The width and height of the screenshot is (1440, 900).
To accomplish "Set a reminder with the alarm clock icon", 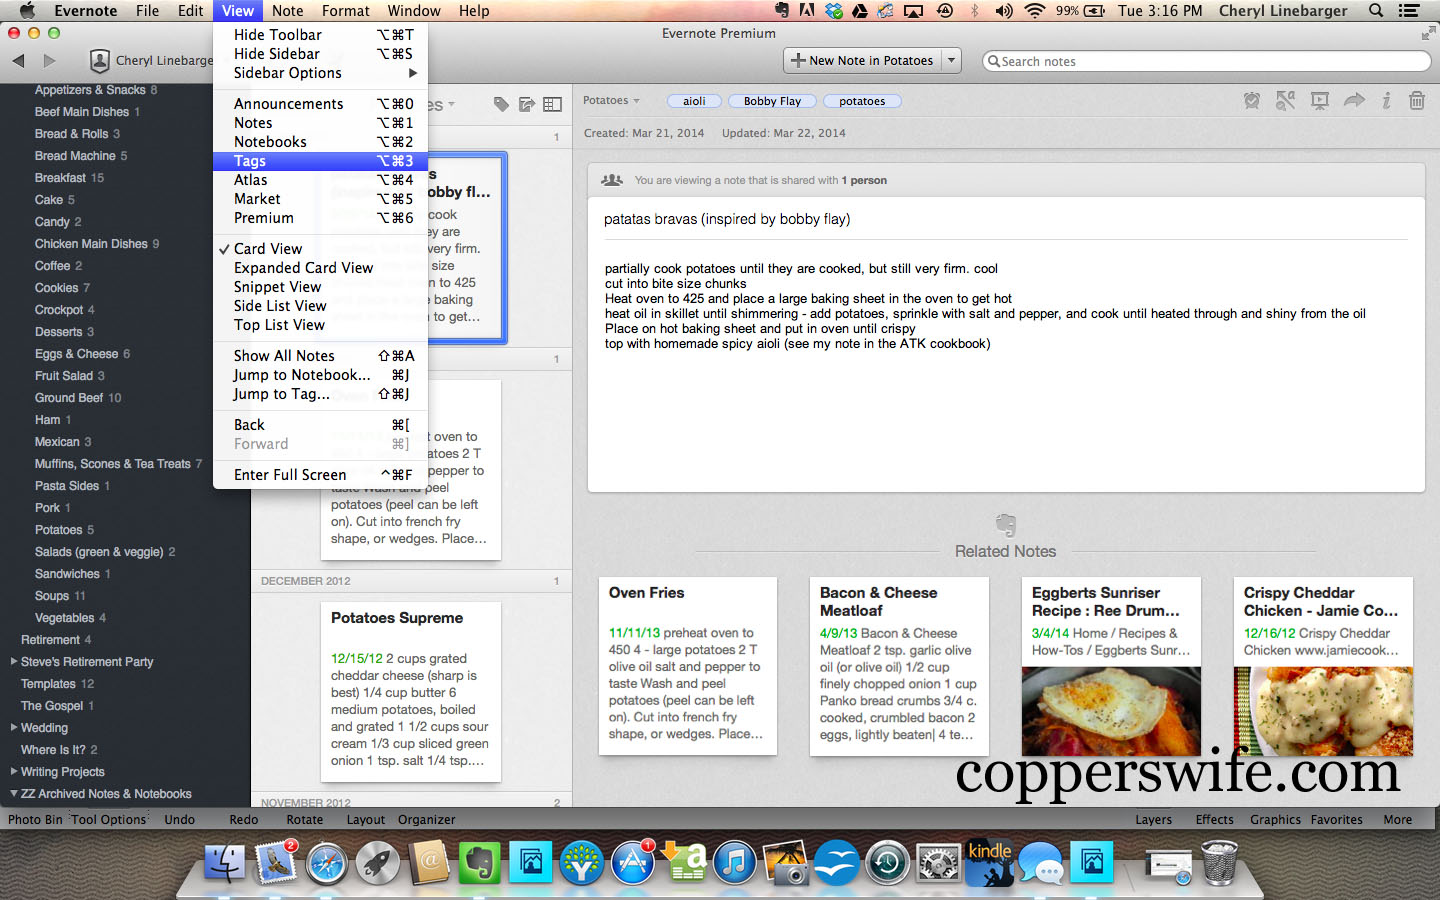I will pos(1252,100).
